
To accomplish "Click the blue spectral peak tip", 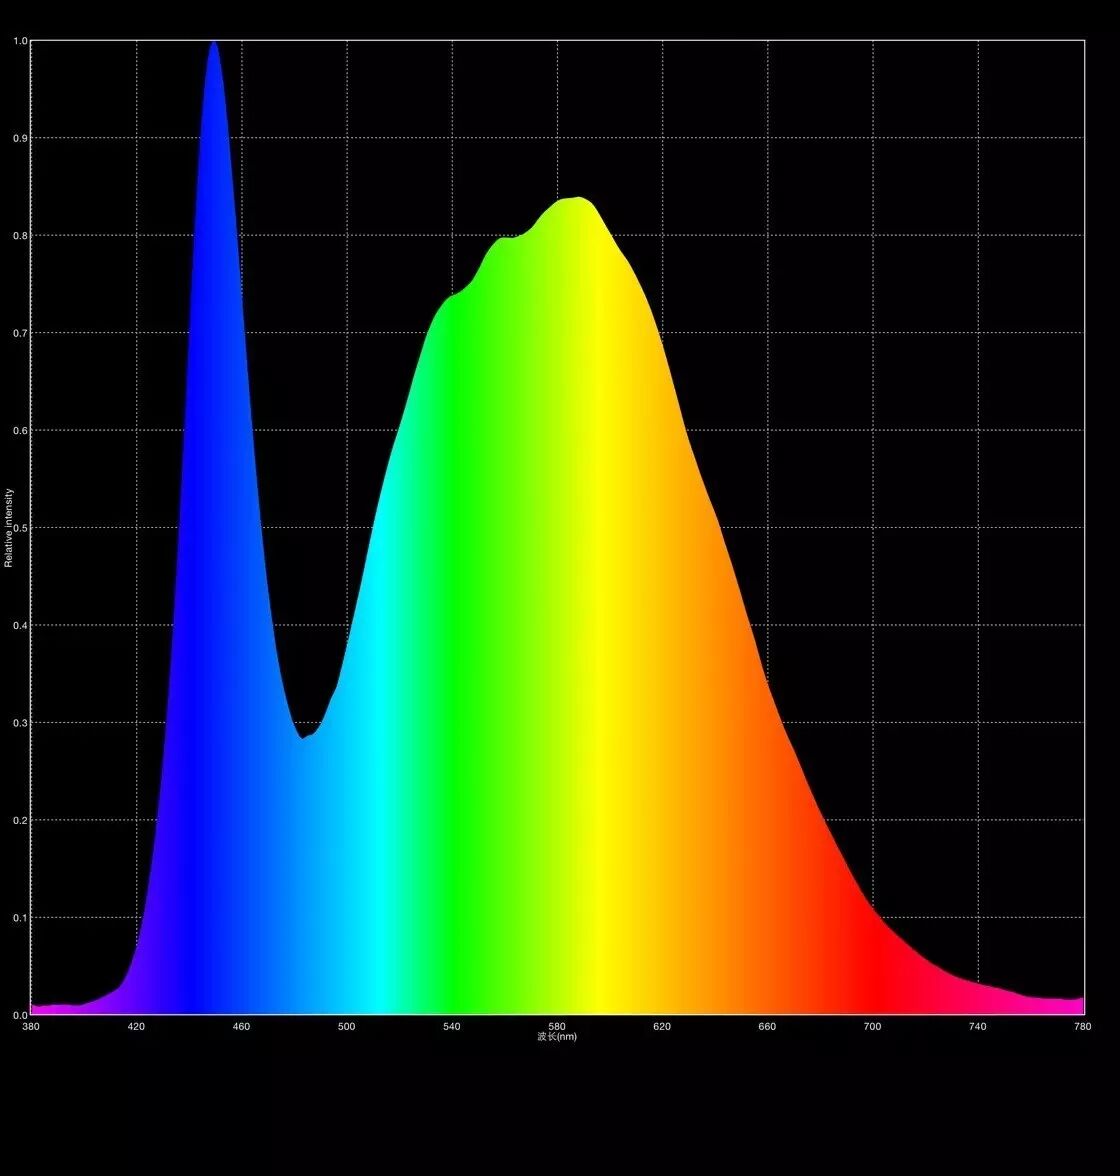I will [214, 44].
